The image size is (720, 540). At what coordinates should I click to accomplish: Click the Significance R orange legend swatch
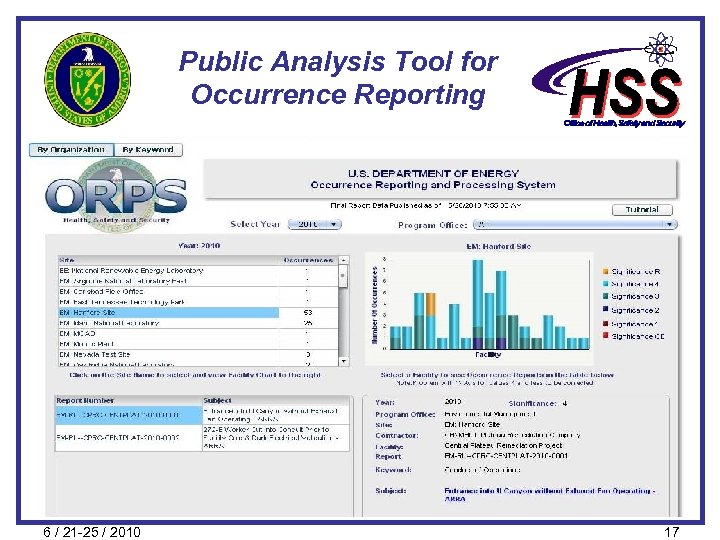(606, 271)
